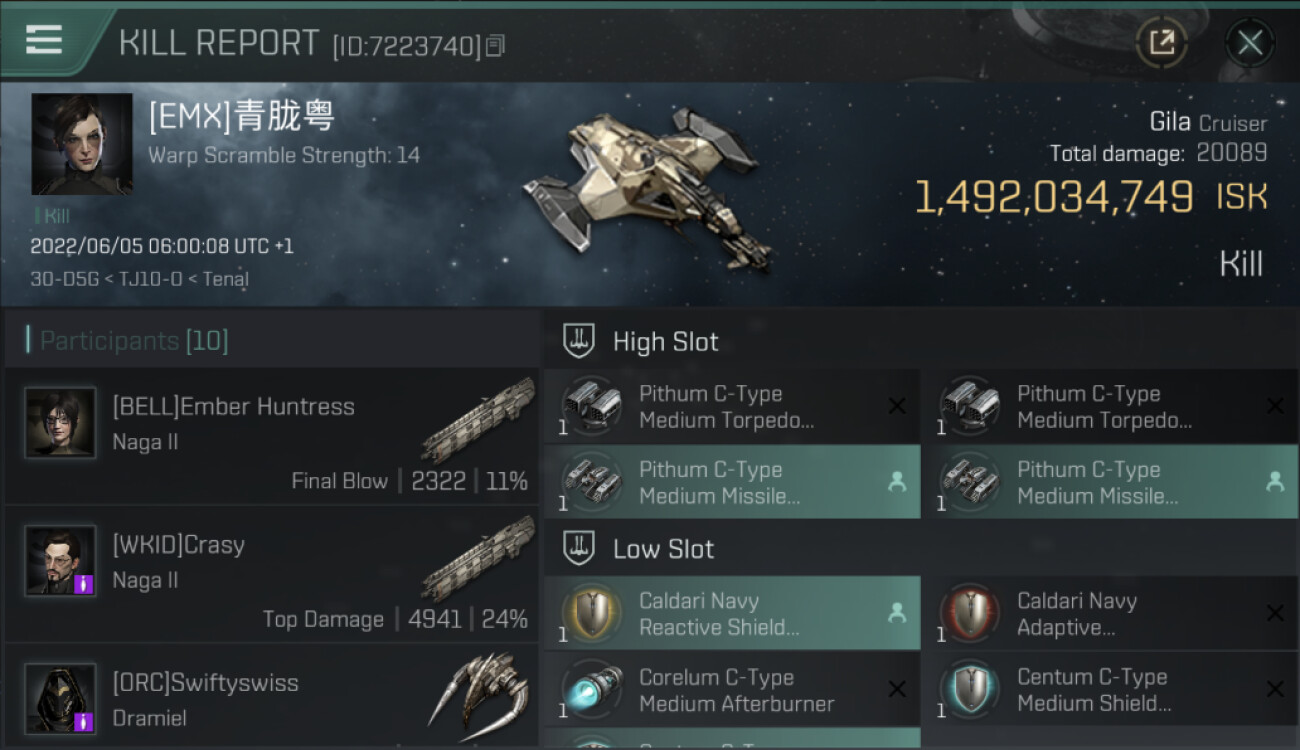Select Caldari Navy Adaptive module
1300x750 pixels.
point(1110,614)
